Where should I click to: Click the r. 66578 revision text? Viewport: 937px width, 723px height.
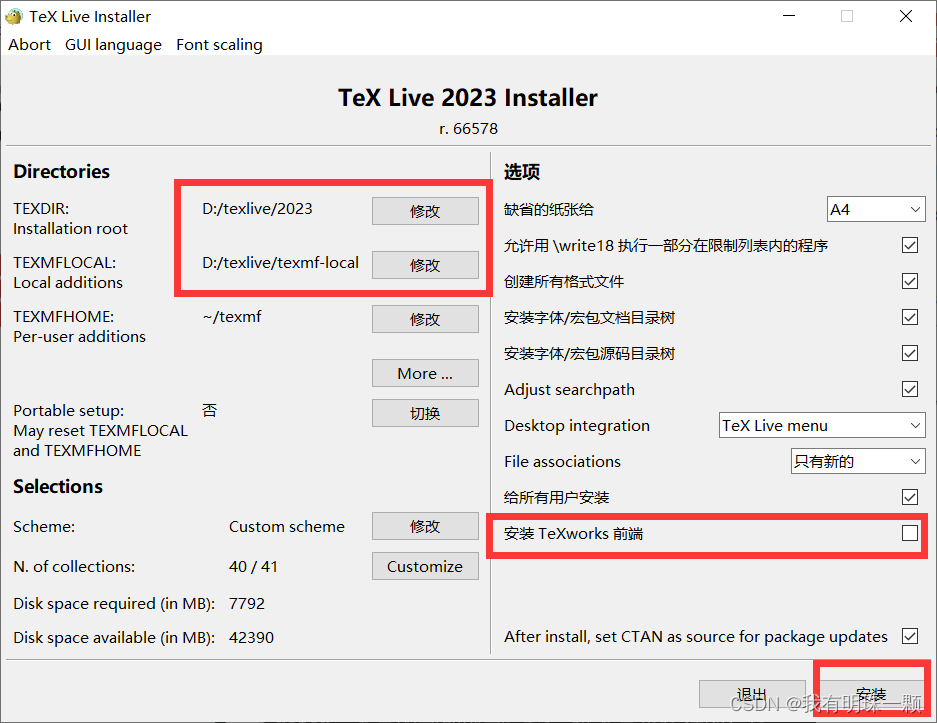[468, 128]
